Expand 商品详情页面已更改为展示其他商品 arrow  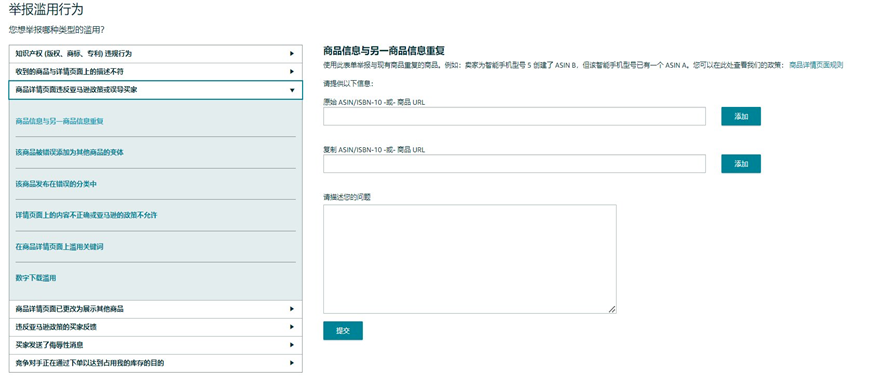tap(292, 309)
